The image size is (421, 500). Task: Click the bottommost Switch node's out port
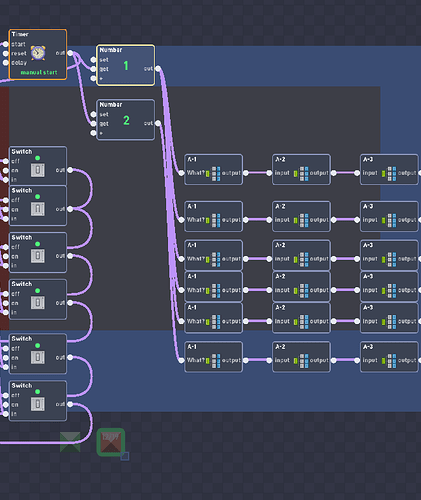tap(70, 404)
